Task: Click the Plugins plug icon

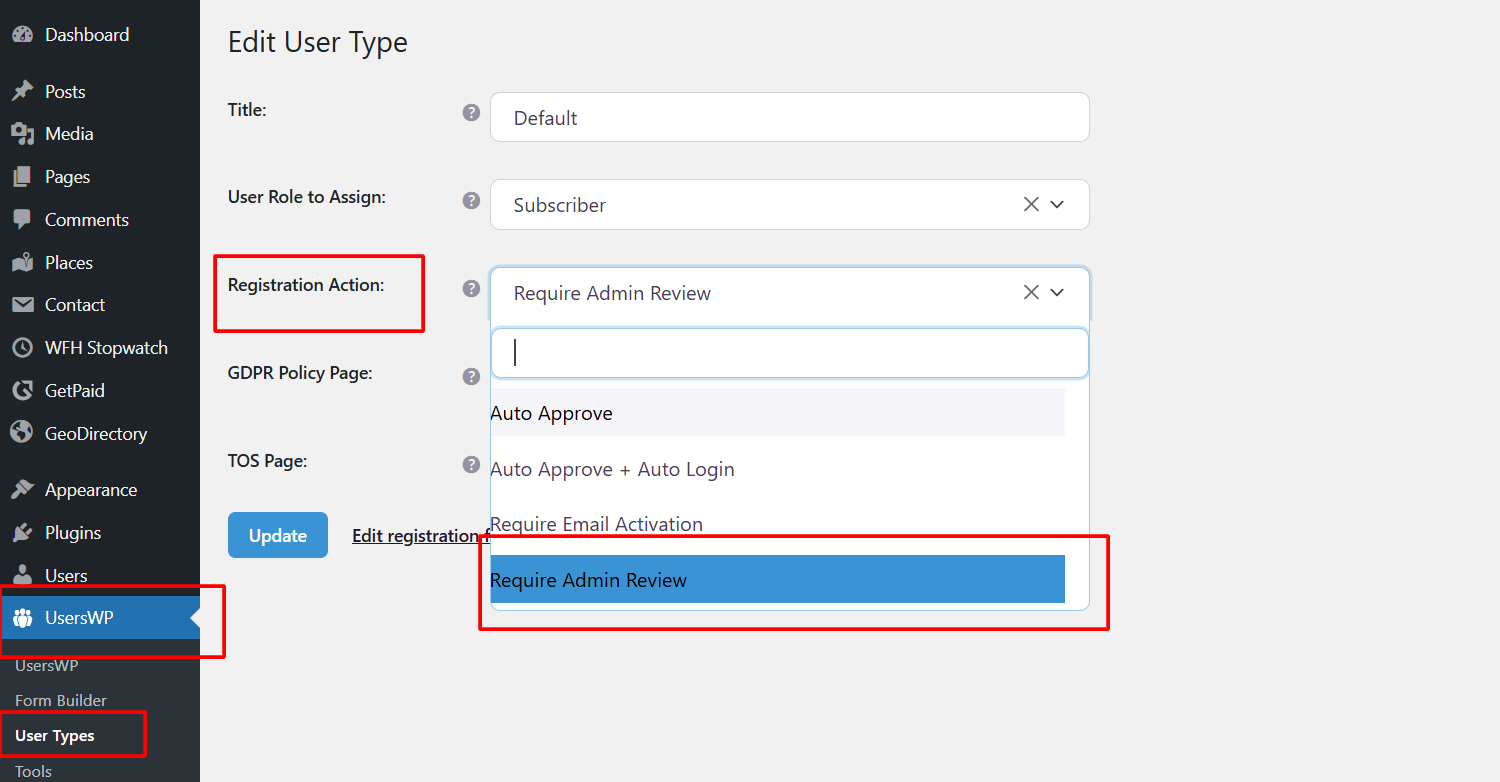Action: (22, 533)
